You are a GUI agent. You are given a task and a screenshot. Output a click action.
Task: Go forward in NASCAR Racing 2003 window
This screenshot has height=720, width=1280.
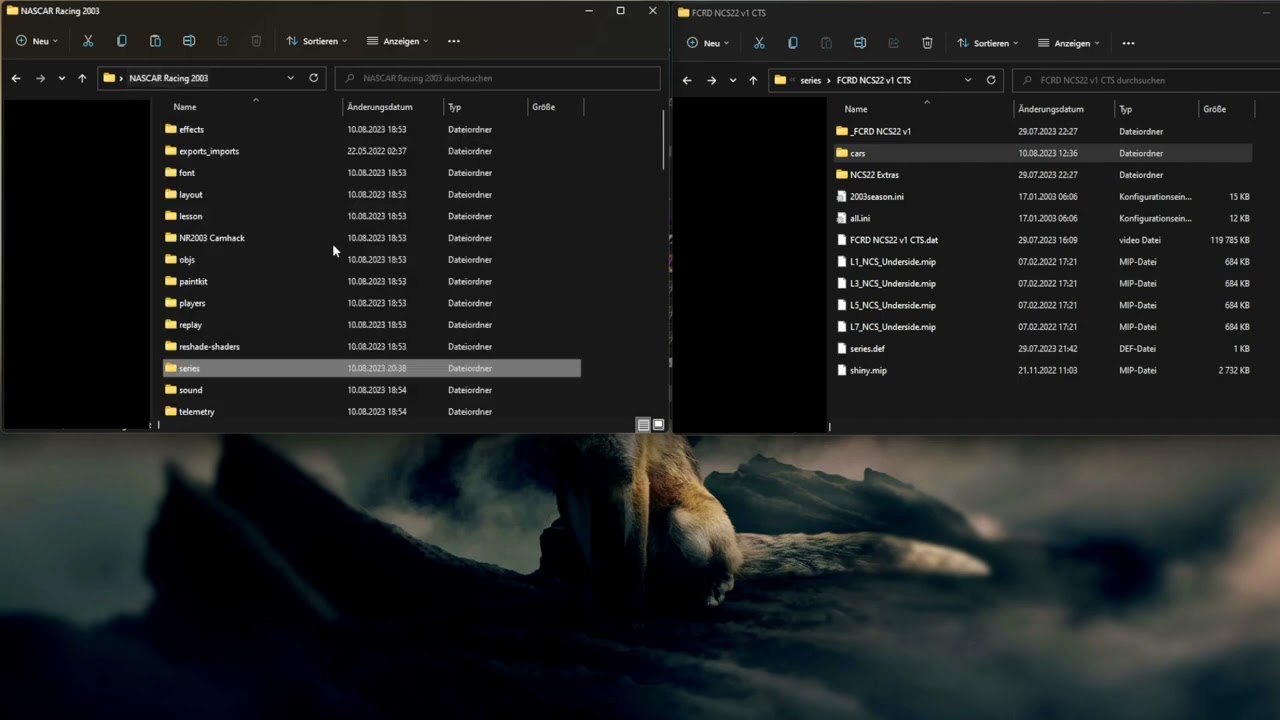point(40,78)
